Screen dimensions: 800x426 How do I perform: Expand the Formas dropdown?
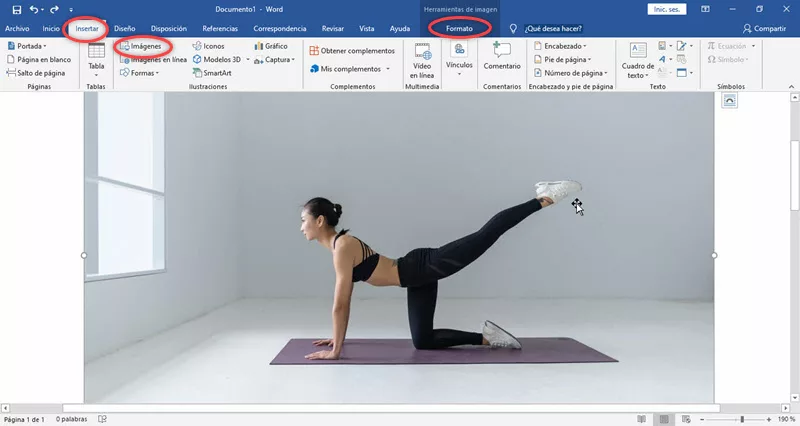coord(139,73)
